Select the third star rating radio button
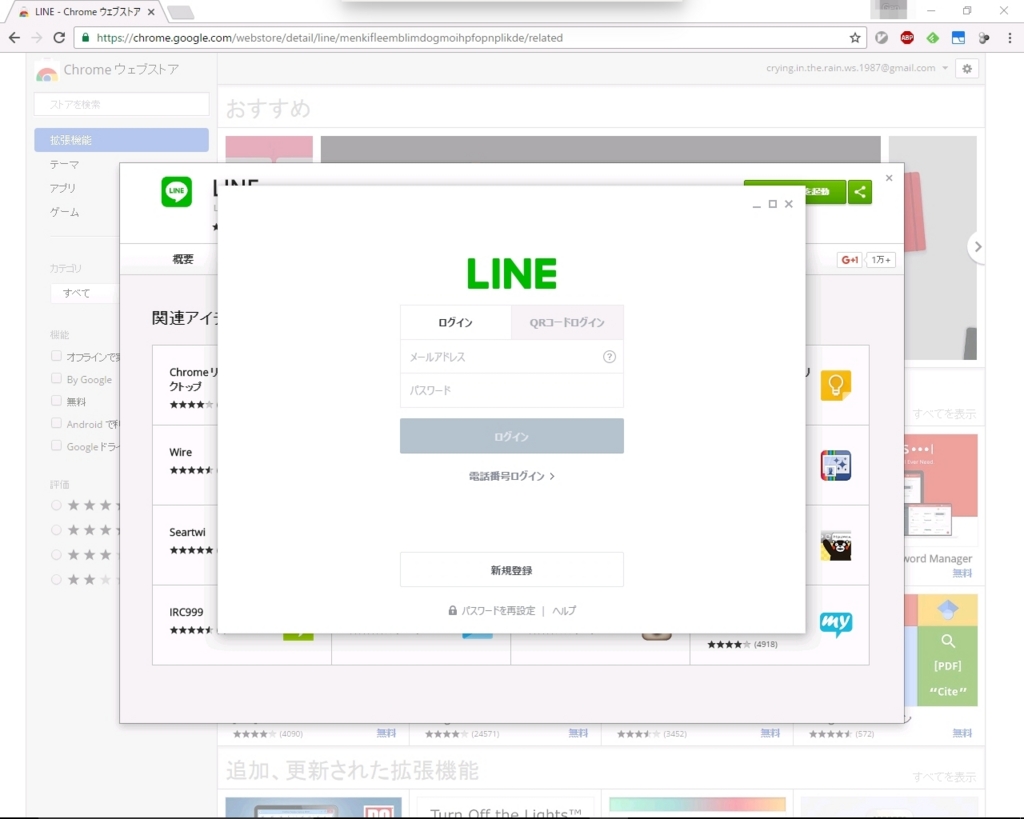 pyautogui.click(x=56, y=554)
